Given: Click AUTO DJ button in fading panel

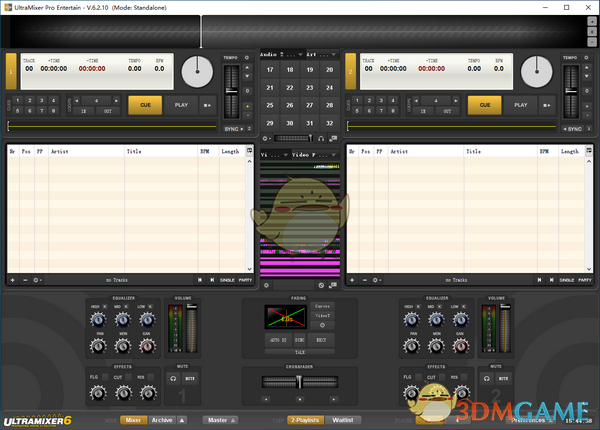Looking at the screenshot, I should point(278,340).
